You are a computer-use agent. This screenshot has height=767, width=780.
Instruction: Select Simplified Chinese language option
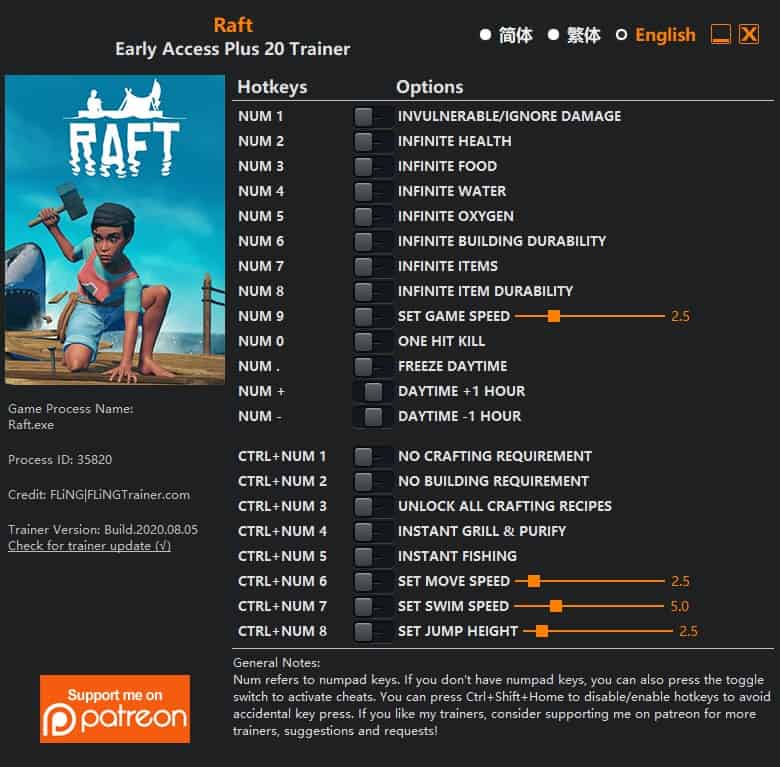[506, 35]
